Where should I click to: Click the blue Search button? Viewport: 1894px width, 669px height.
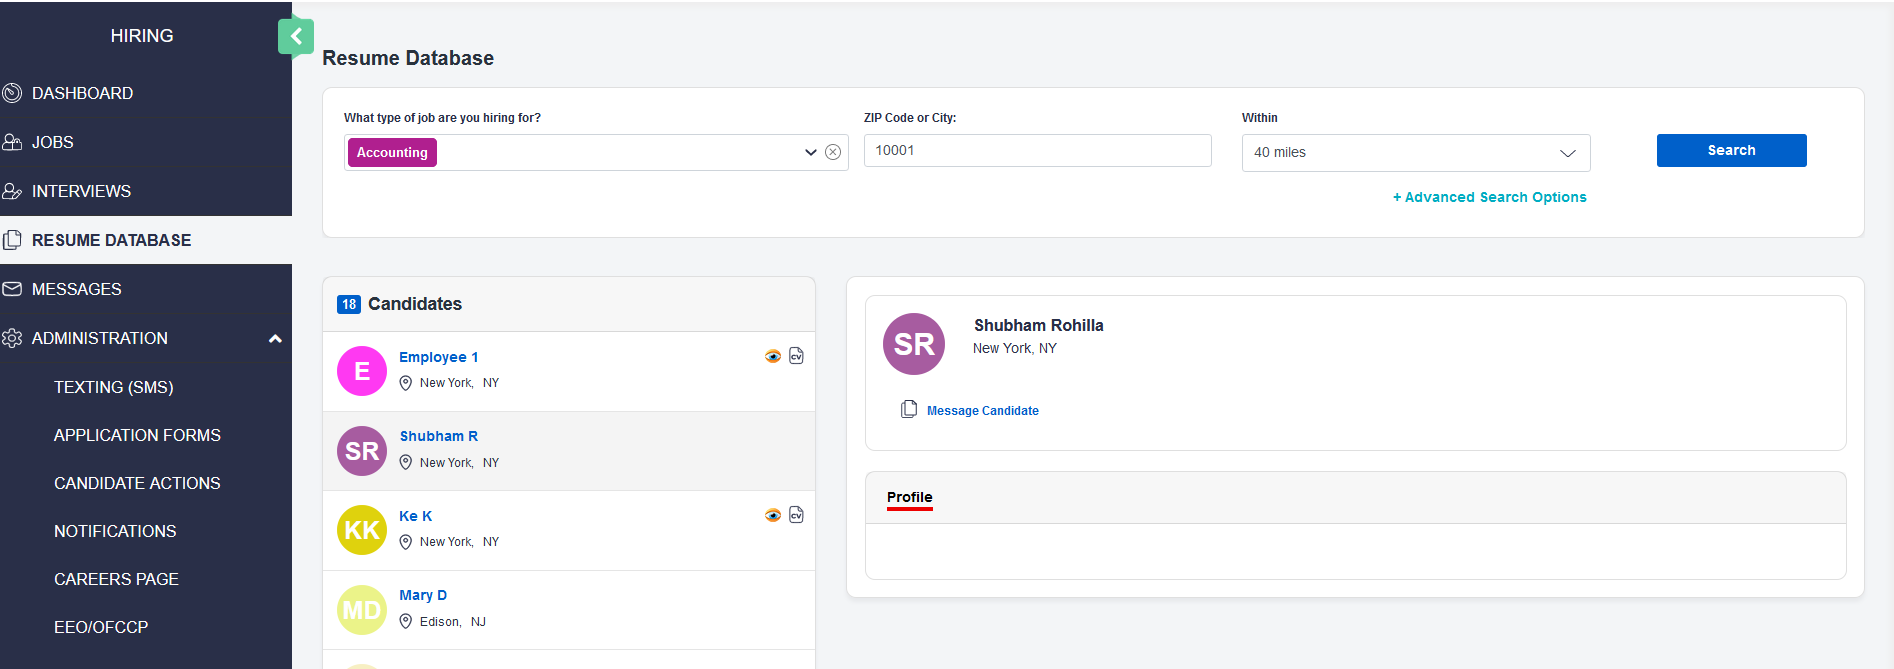[1731, 150]
